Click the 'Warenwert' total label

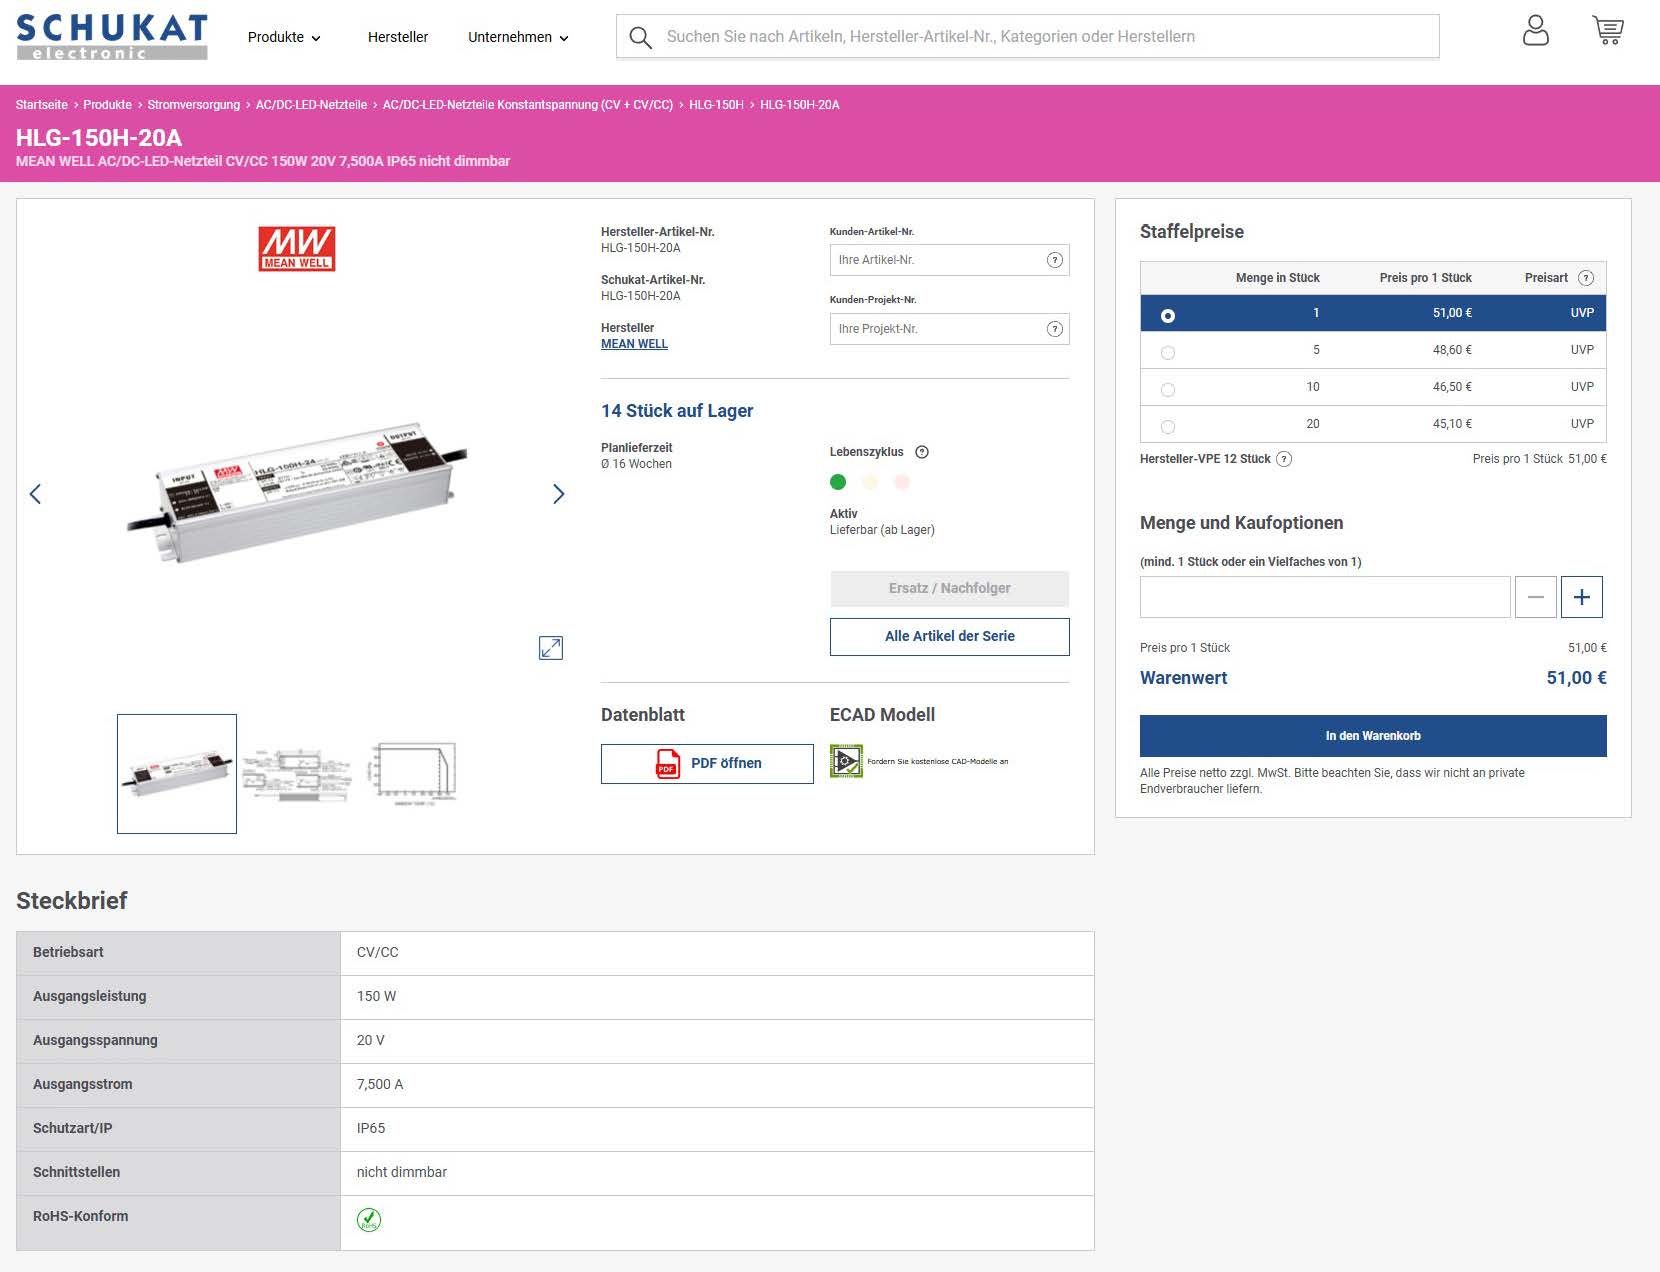[x=1184, y=678]
